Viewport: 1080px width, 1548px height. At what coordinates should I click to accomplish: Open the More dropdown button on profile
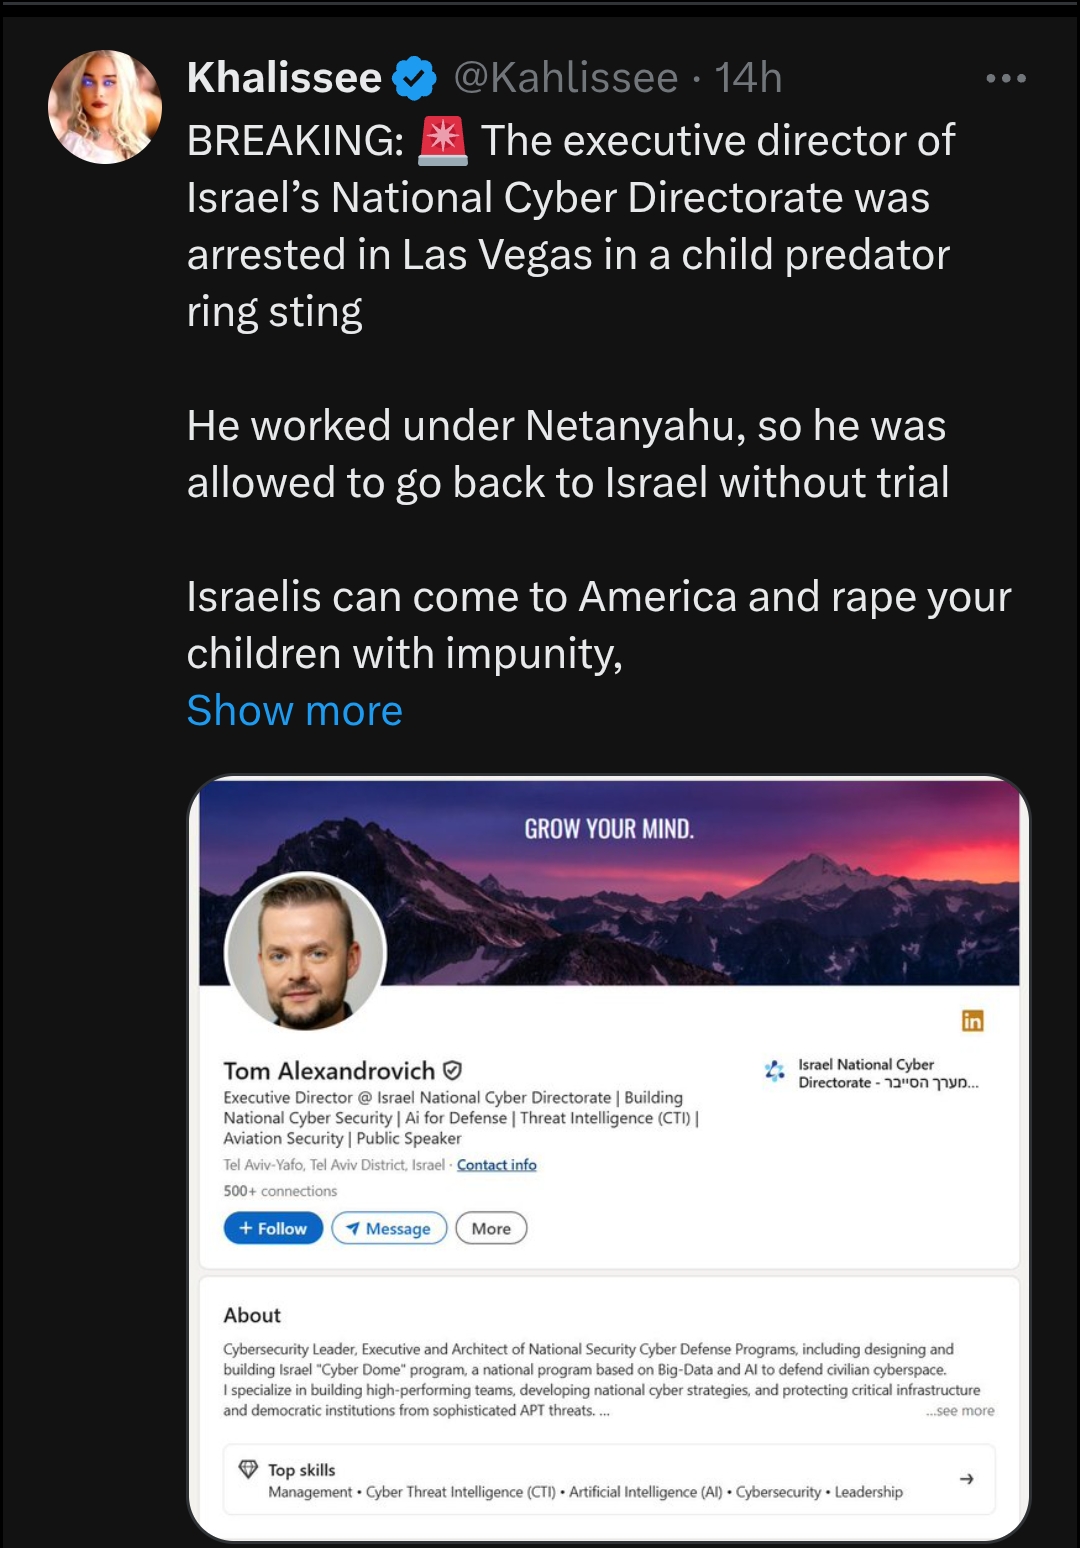pos(491,1228)
